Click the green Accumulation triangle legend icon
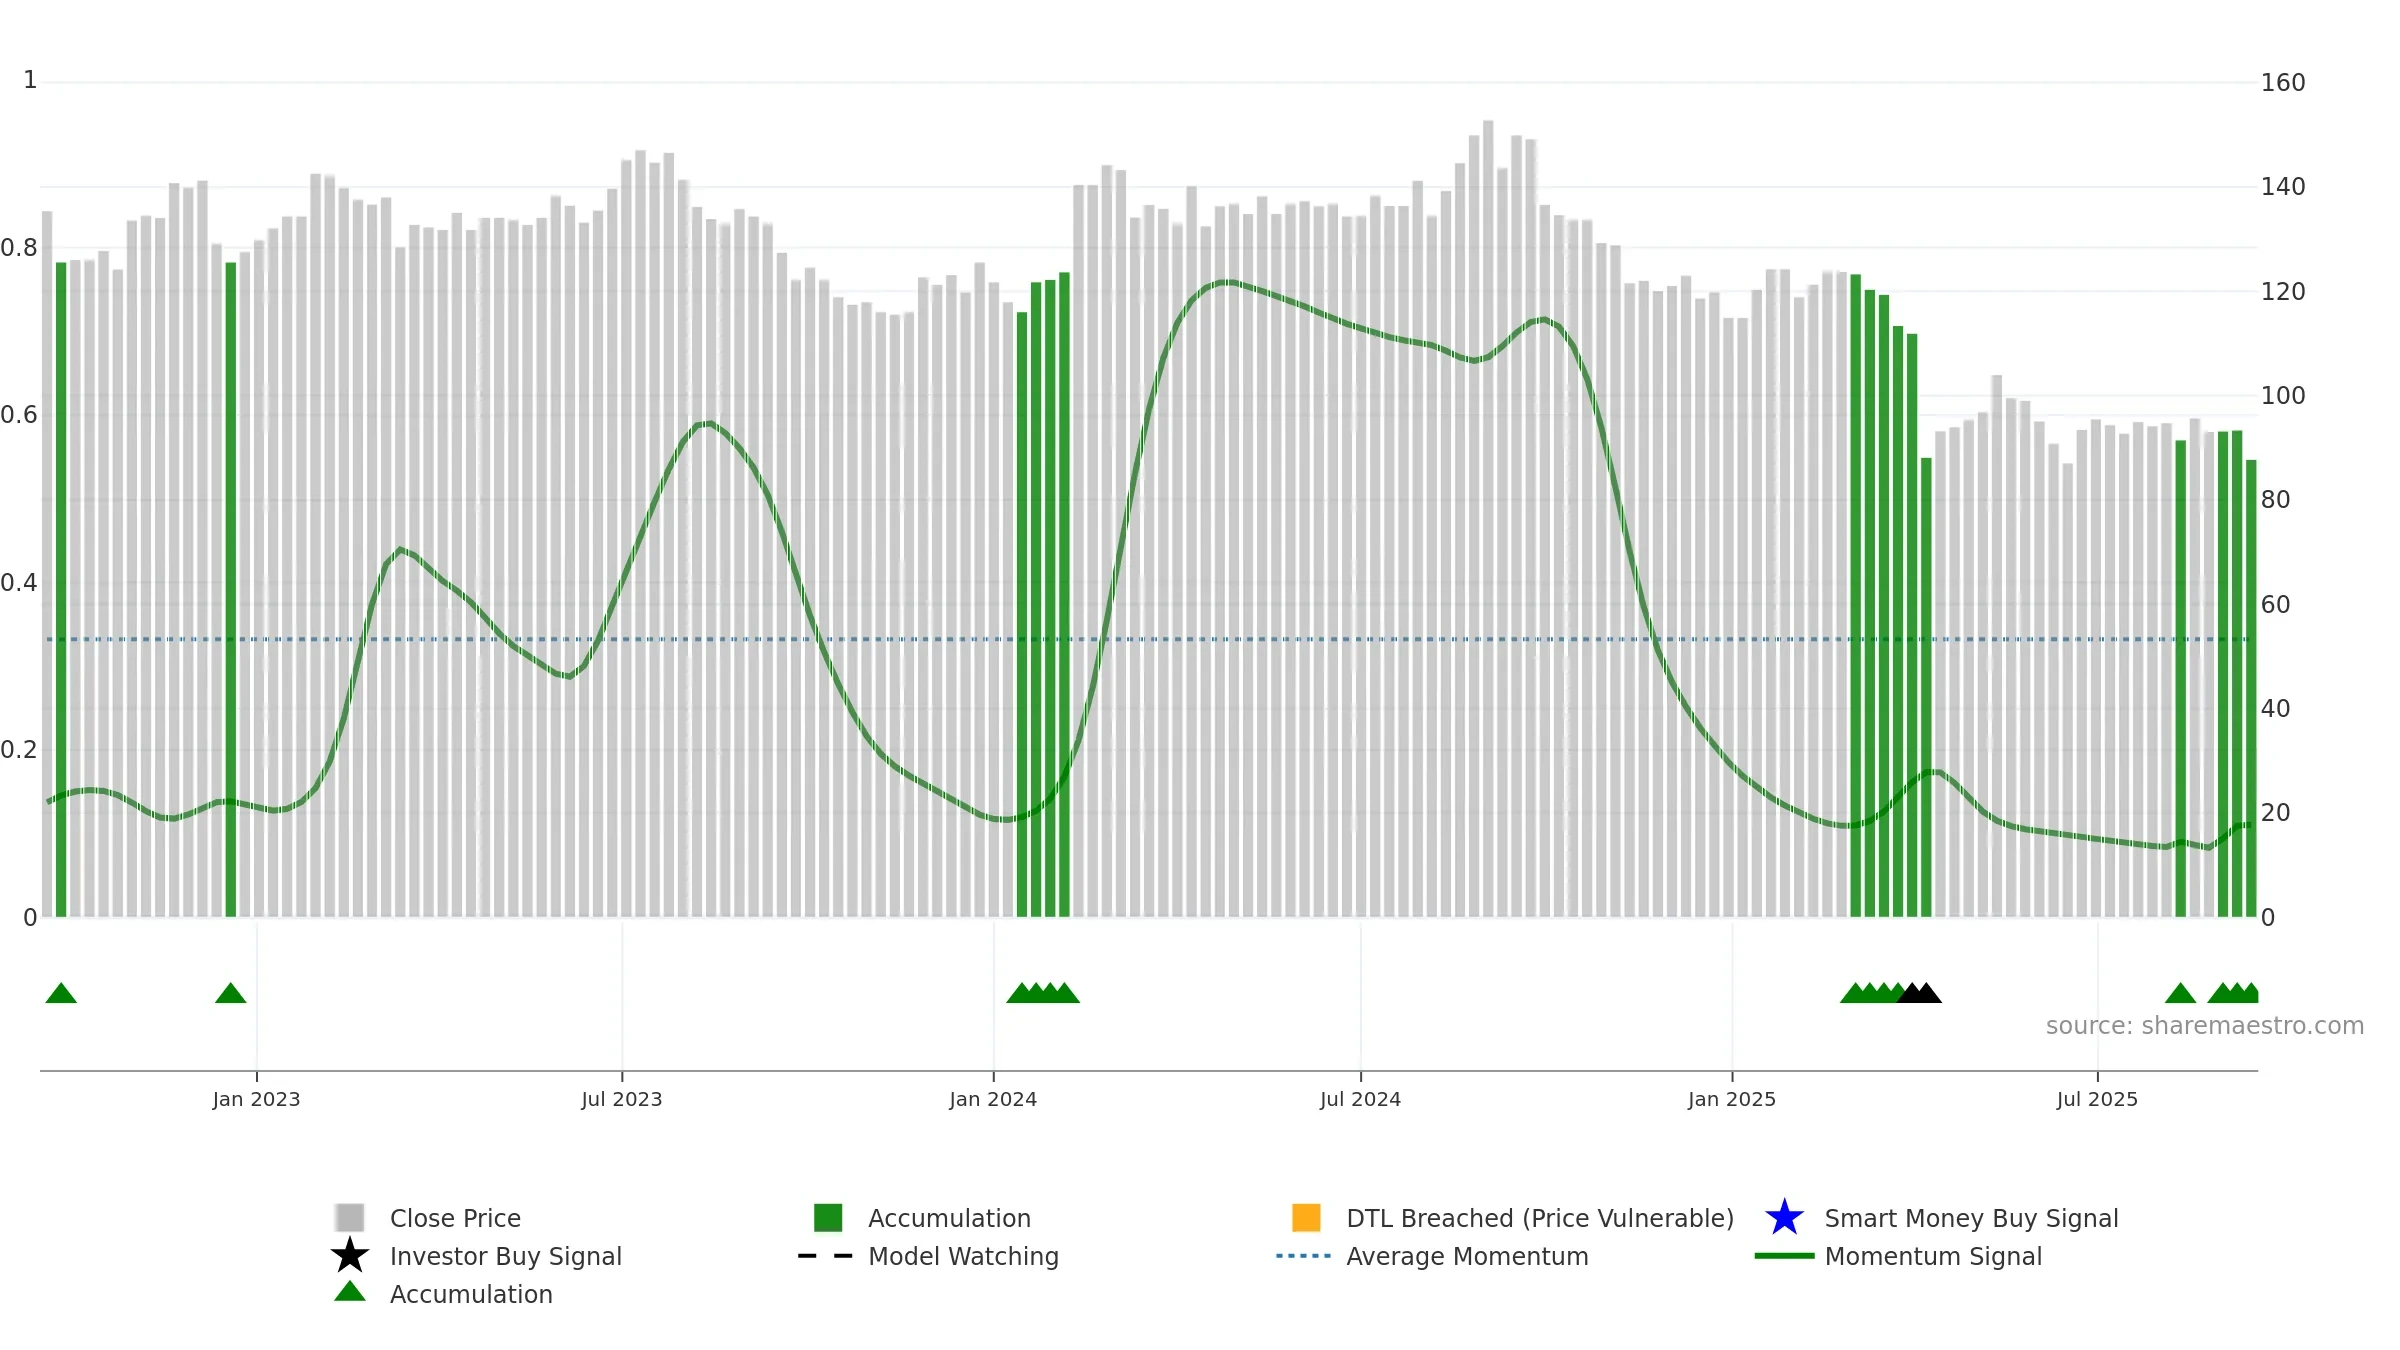The image size is (2400, 1350). coord(350,1291)
